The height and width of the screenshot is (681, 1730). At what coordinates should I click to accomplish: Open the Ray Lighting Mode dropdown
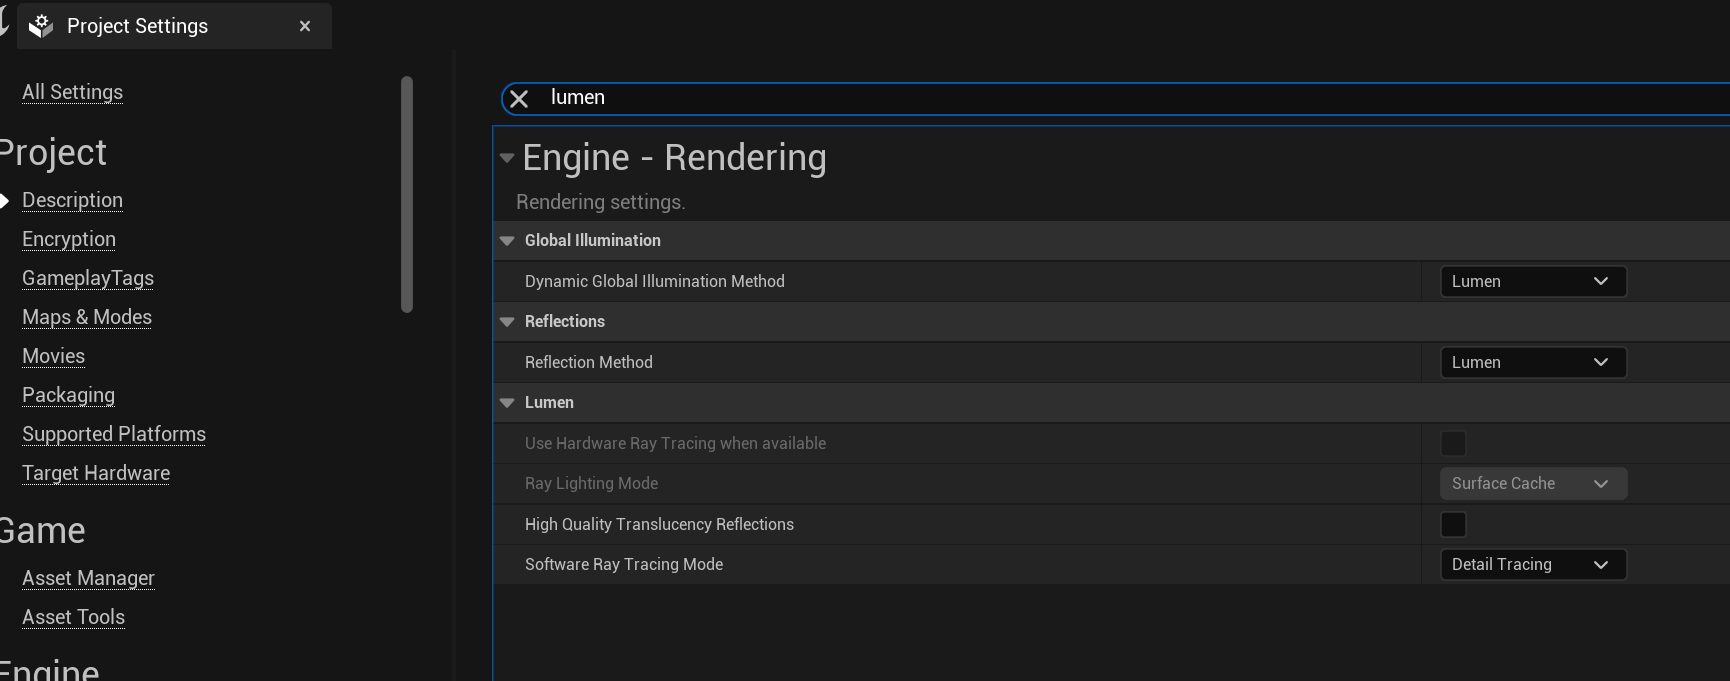pos(1533,484)
